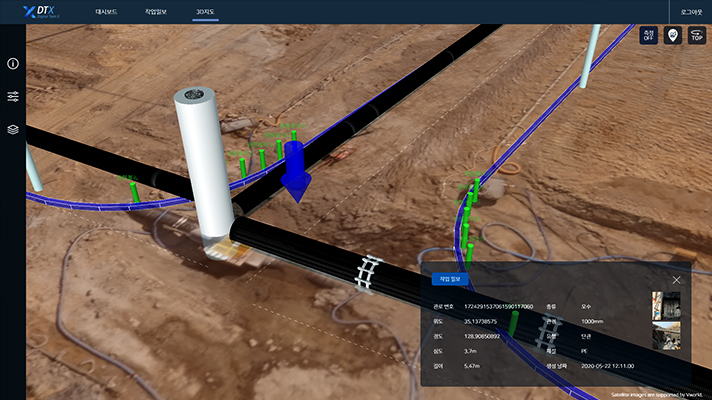Viewport: 712px width, 400px height.
Task: Open the info panel from the sidebar
Action: coord(13,64)
